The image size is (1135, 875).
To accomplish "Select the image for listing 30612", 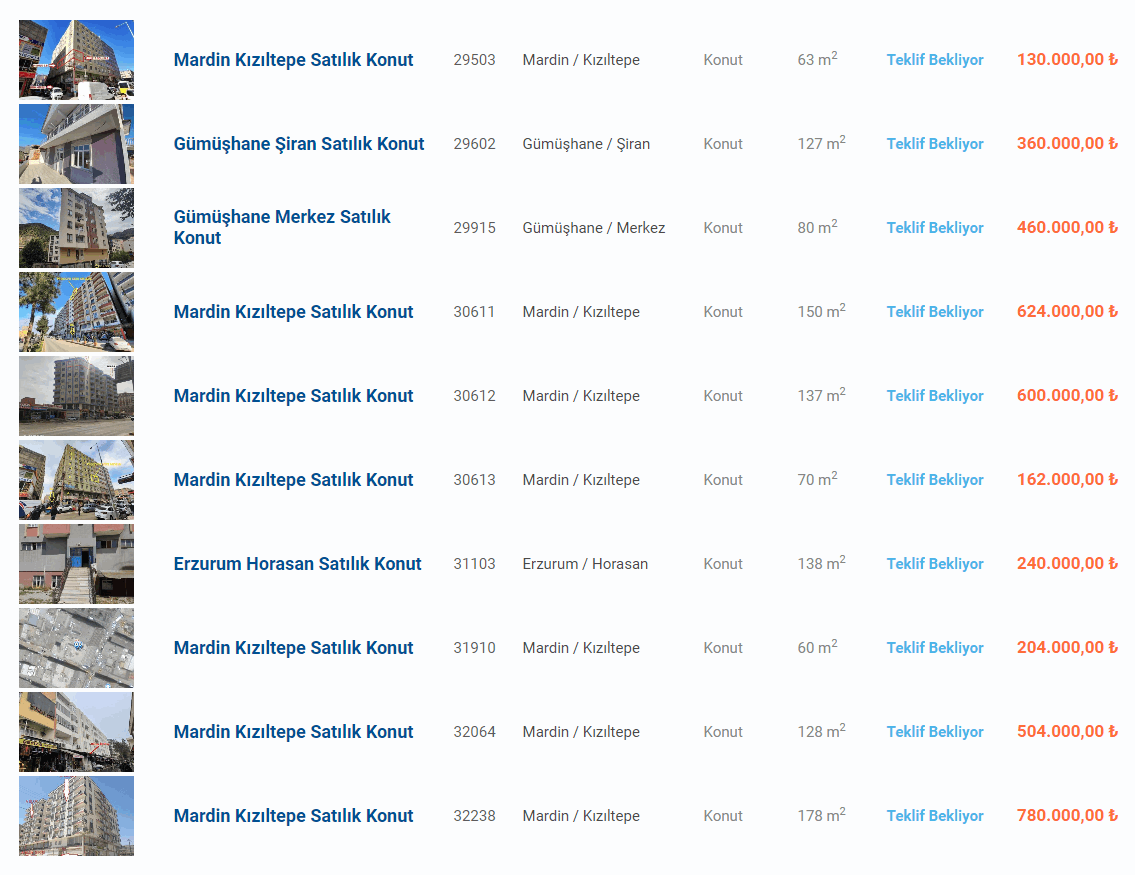I will (76, 396).
